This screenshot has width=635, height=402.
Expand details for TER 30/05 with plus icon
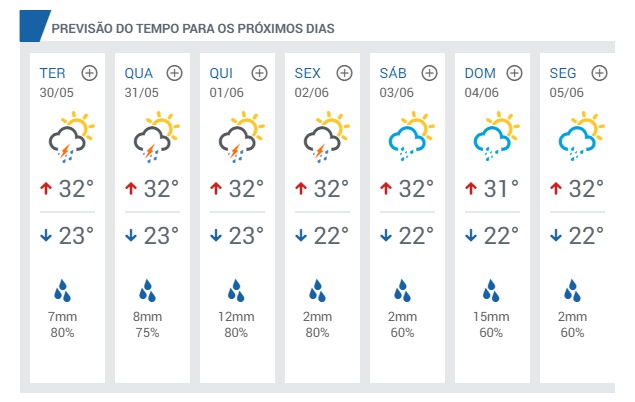pos(89,73)
